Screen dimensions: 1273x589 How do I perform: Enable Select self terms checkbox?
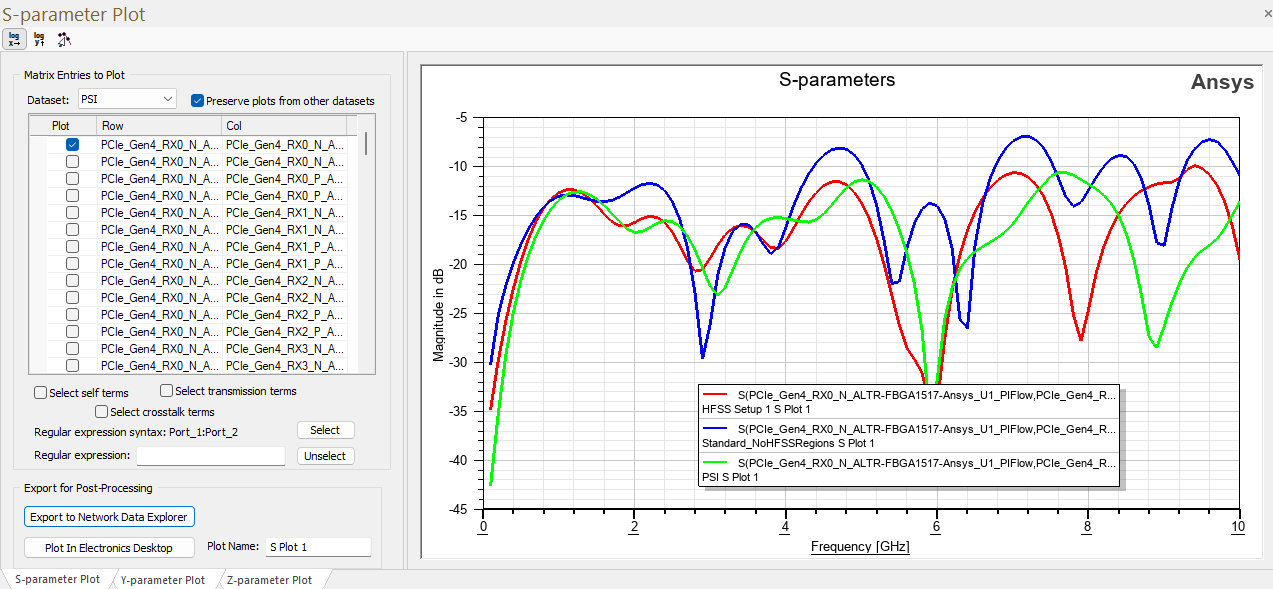coord(41,393)
